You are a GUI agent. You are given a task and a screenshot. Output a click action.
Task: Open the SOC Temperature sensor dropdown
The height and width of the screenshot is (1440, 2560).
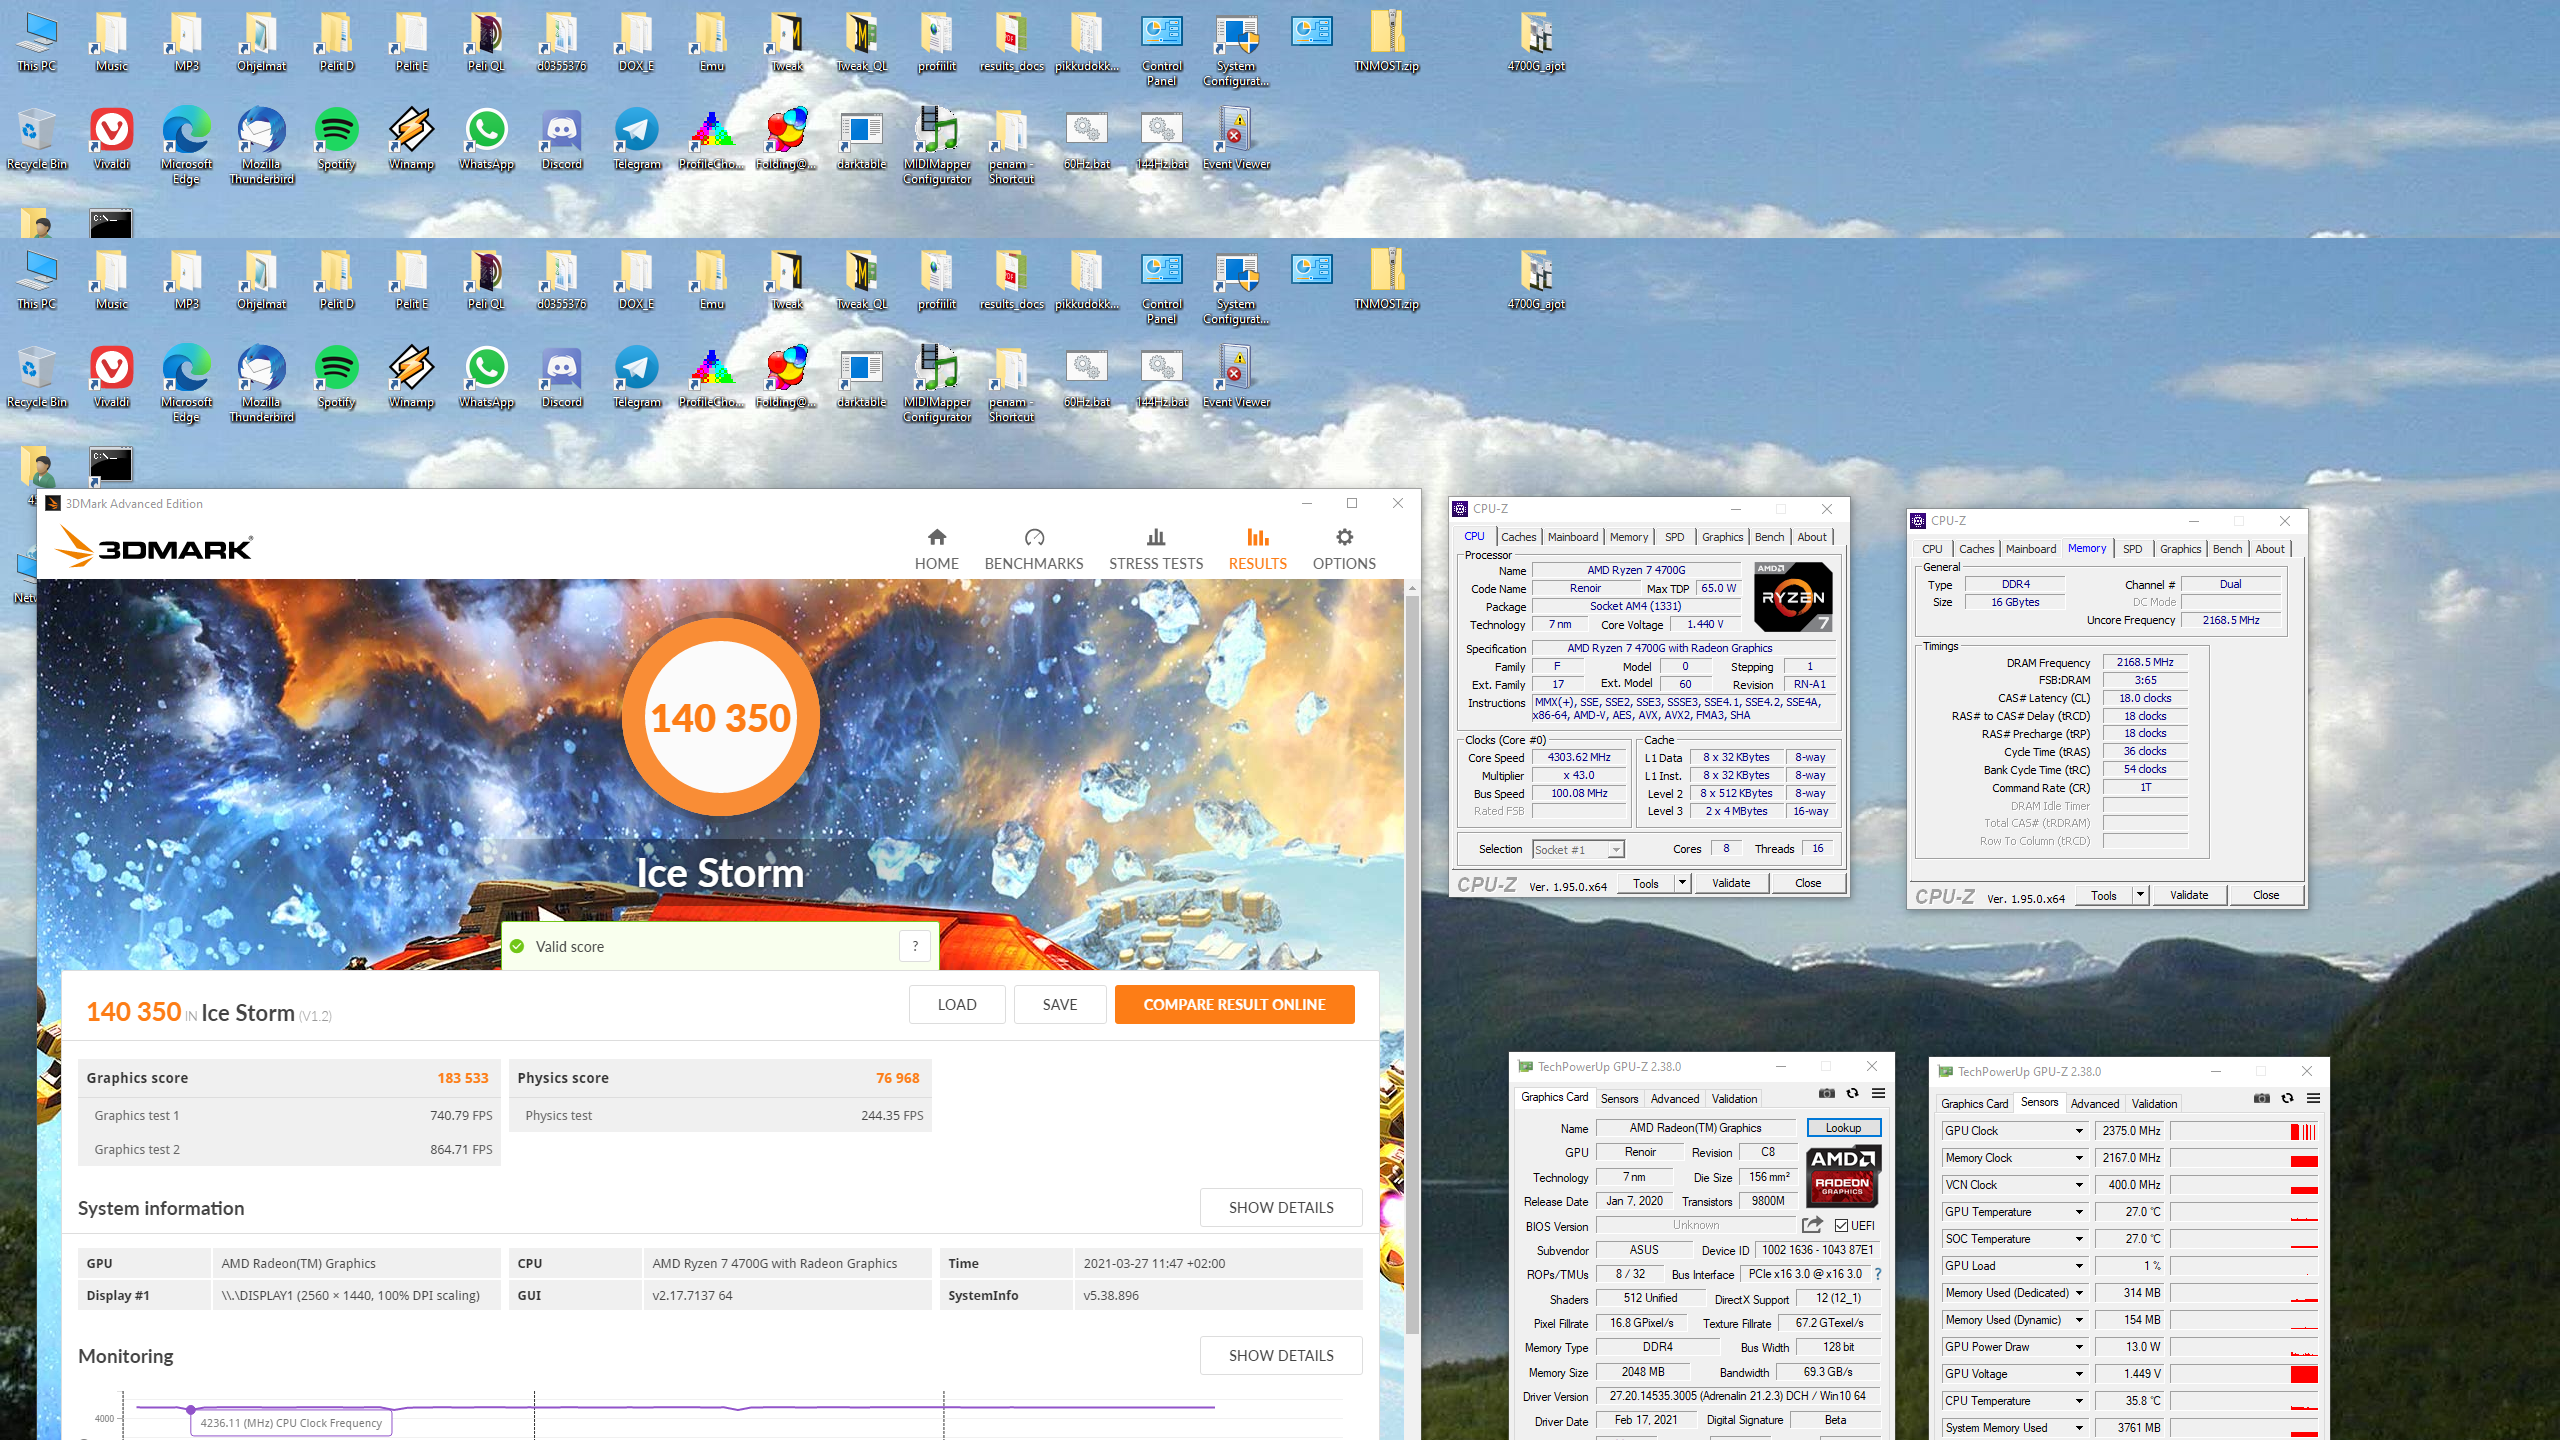[2079, 1239]
